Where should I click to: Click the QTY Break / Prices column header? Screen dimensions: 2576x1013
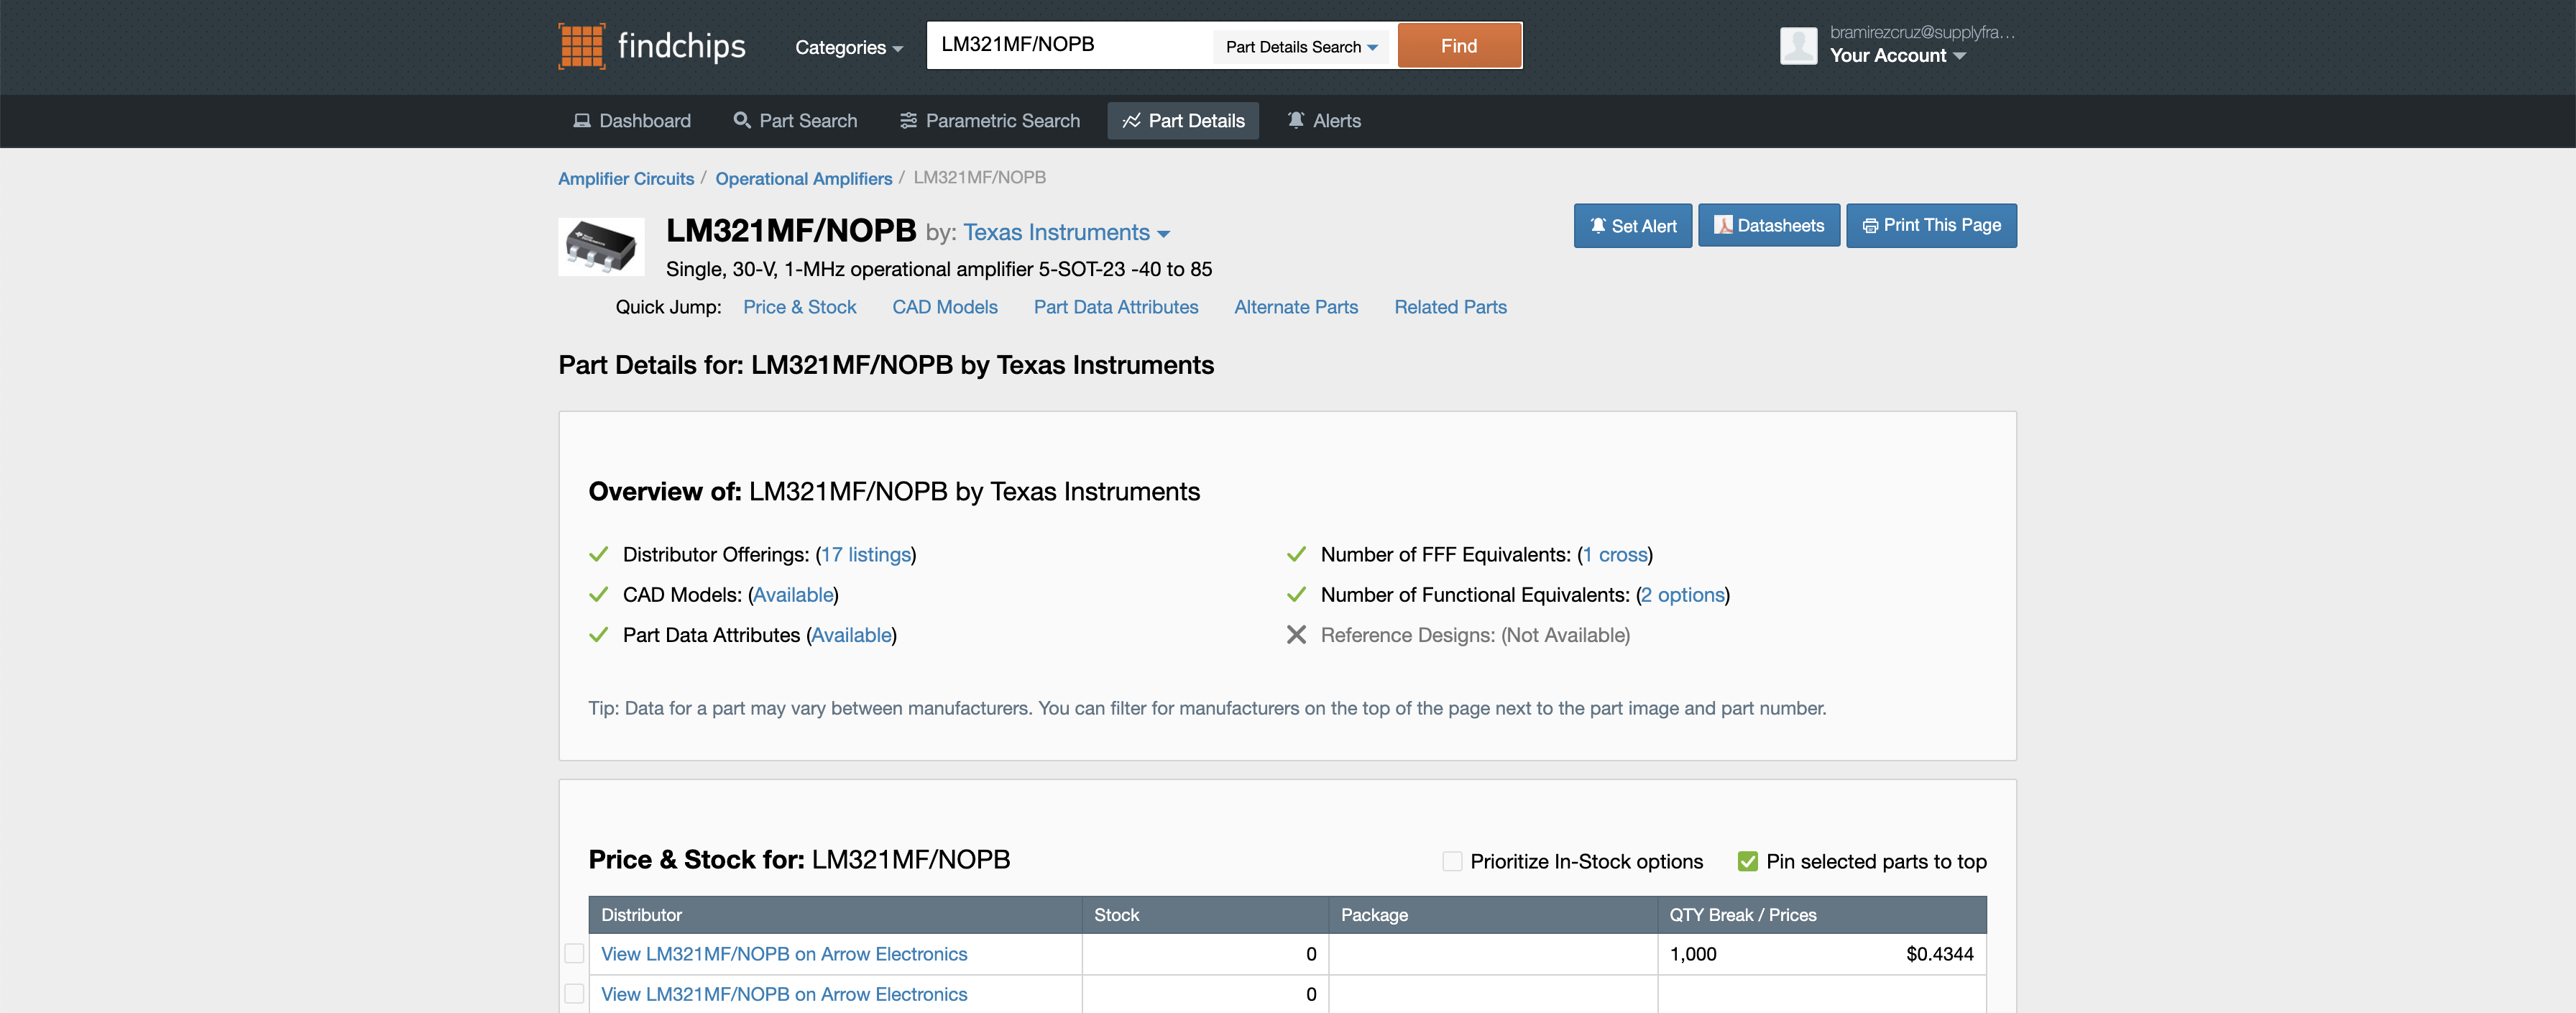(x=1822, y=915)
